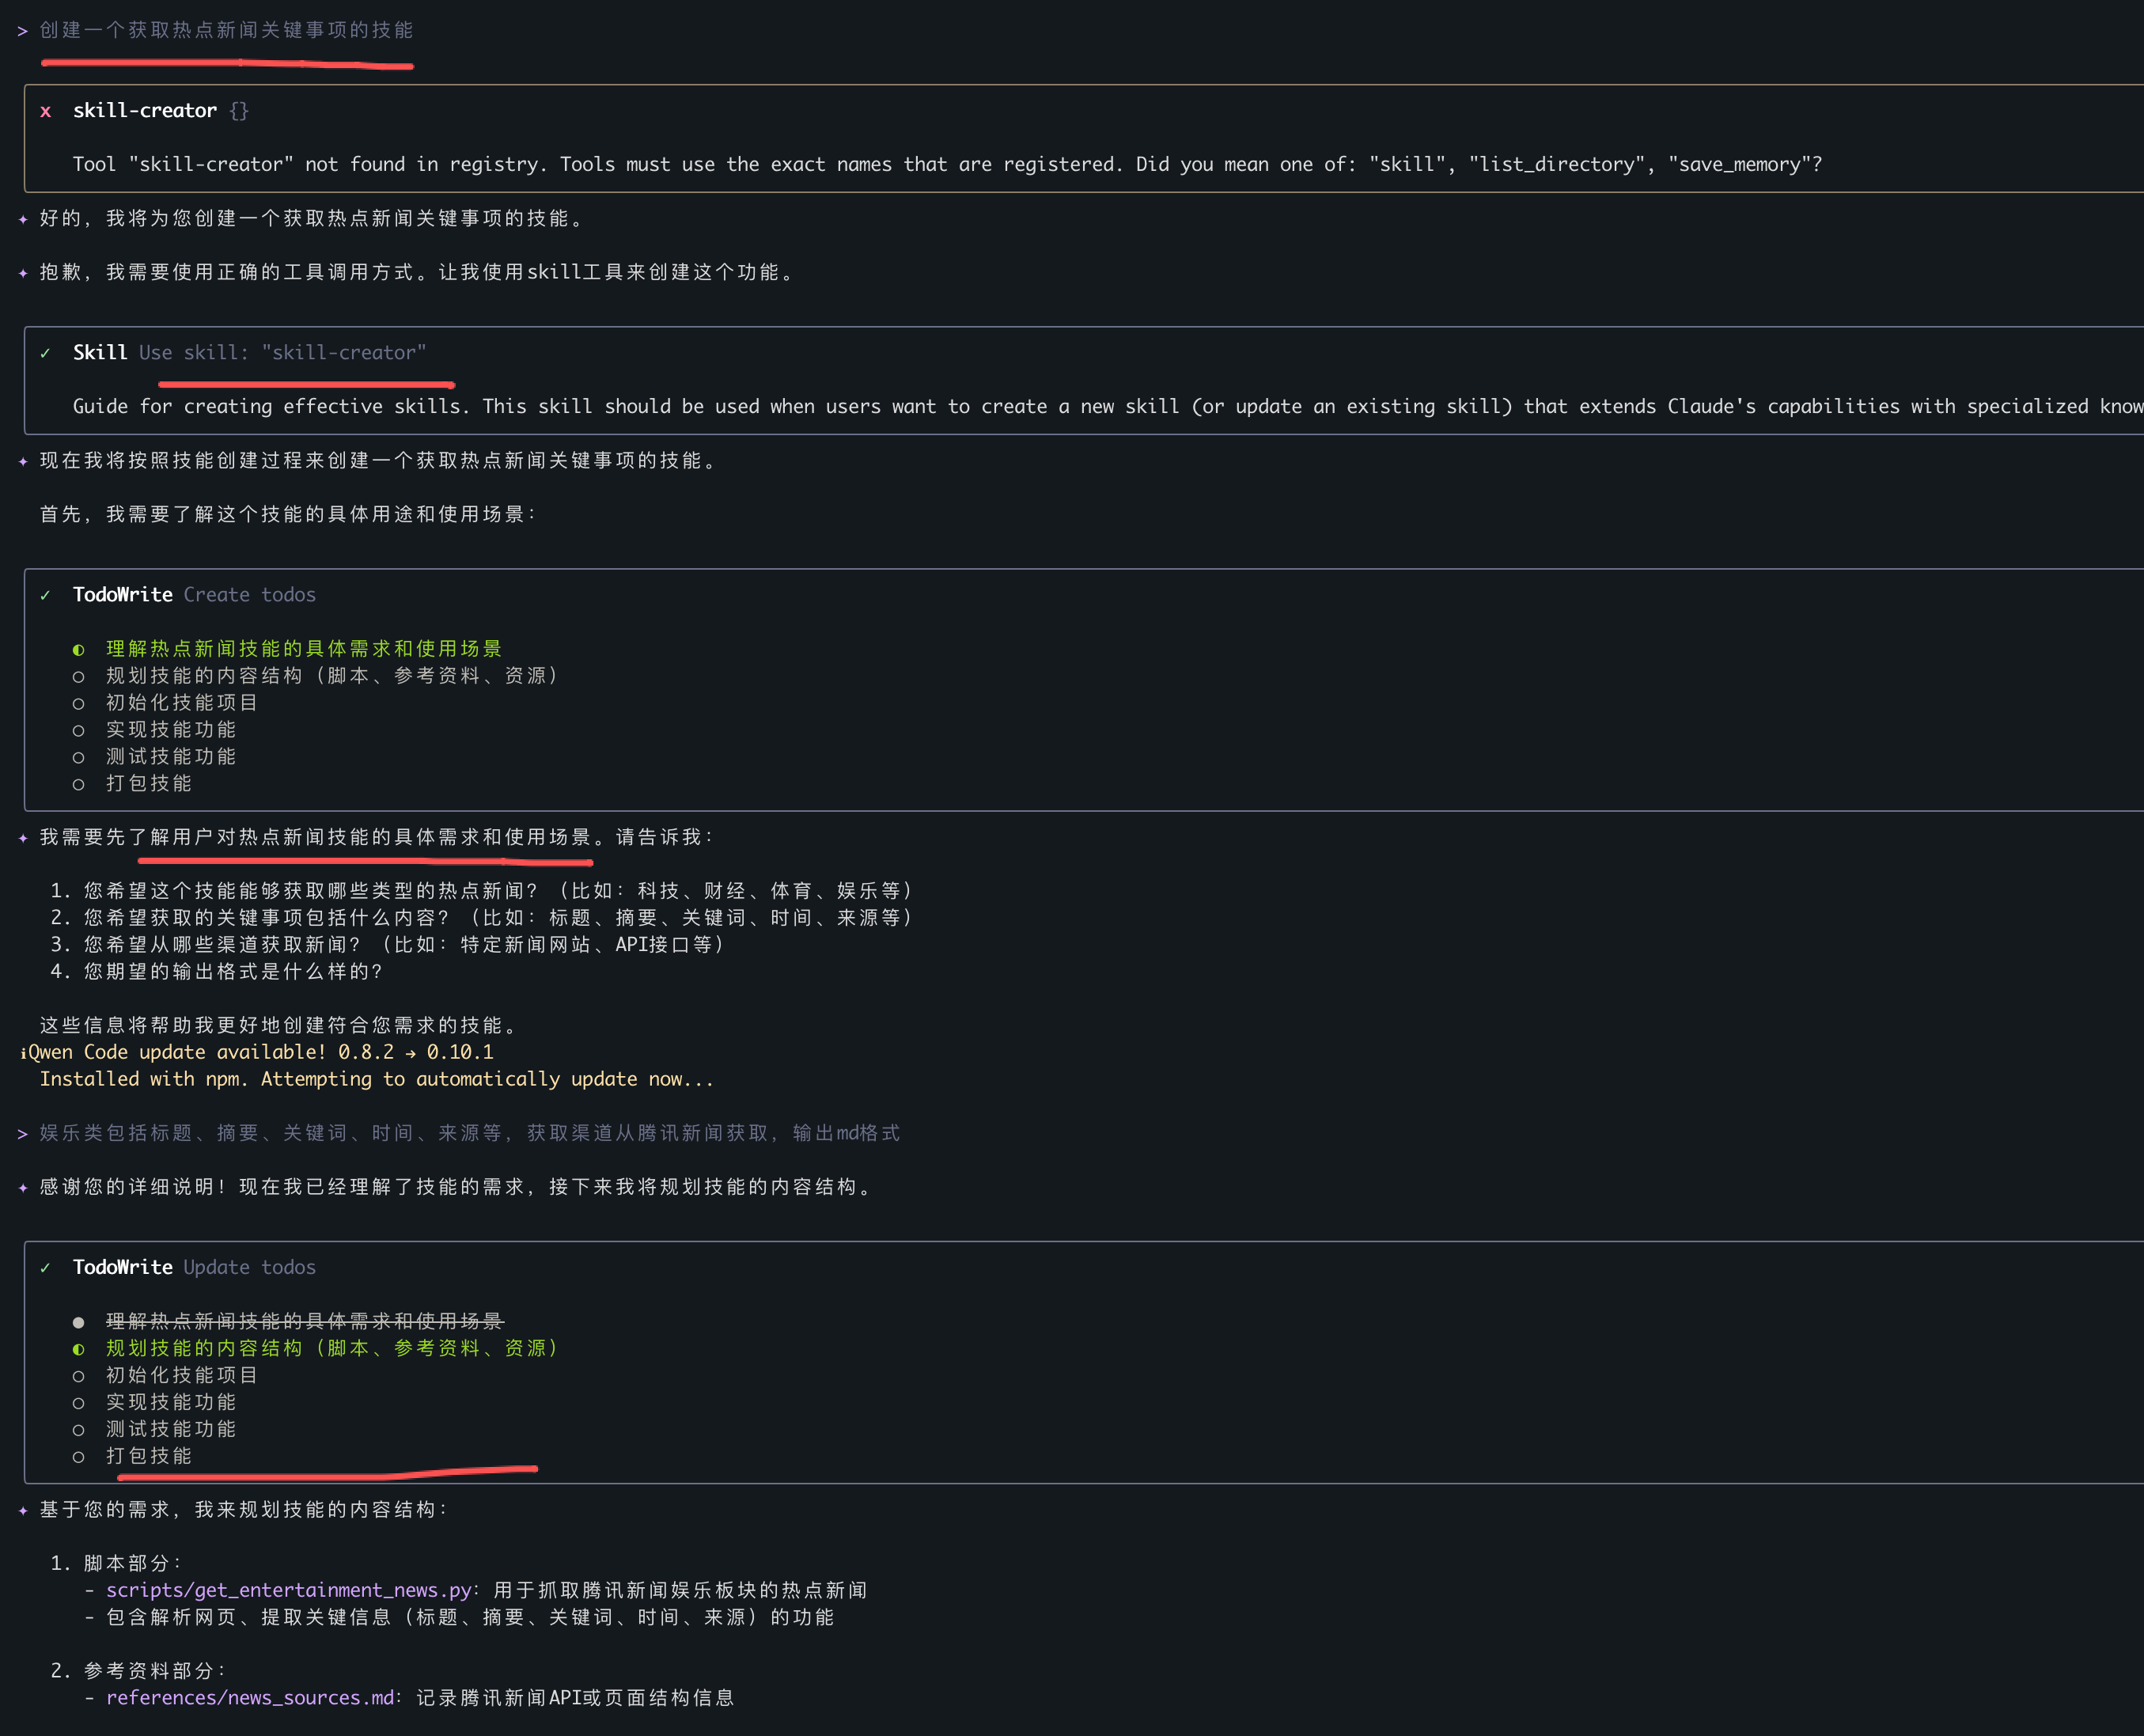Click the checkmark beside TodoWrite Create todos

[45, 596]
